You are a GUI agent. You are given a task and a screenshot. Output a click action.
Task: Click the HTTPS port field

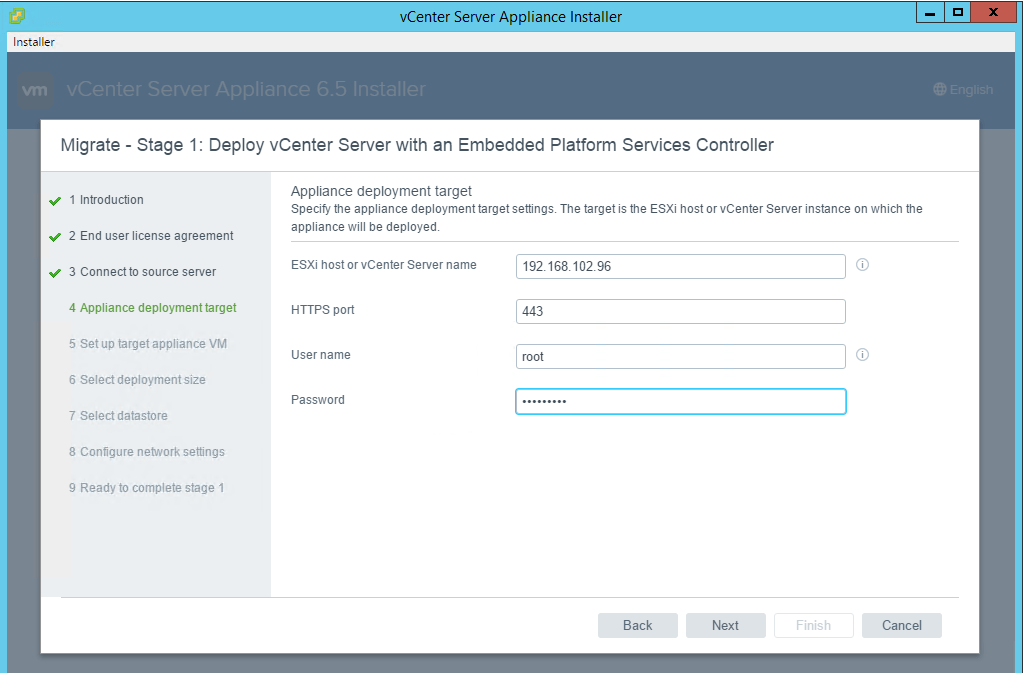click(680, 311)
